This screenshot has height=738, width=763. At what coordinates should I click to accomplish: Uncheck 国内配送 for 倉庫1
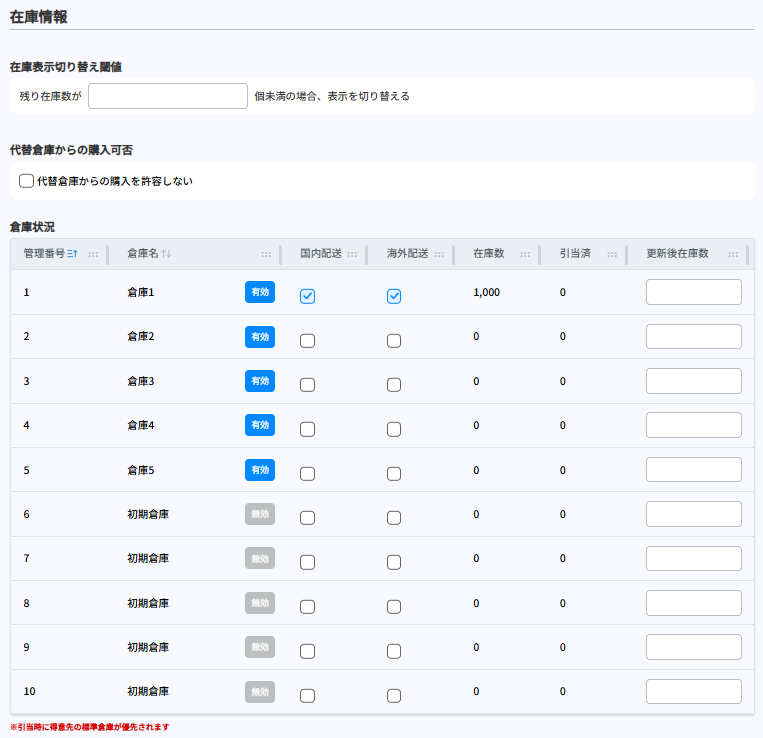pos(308,296)
